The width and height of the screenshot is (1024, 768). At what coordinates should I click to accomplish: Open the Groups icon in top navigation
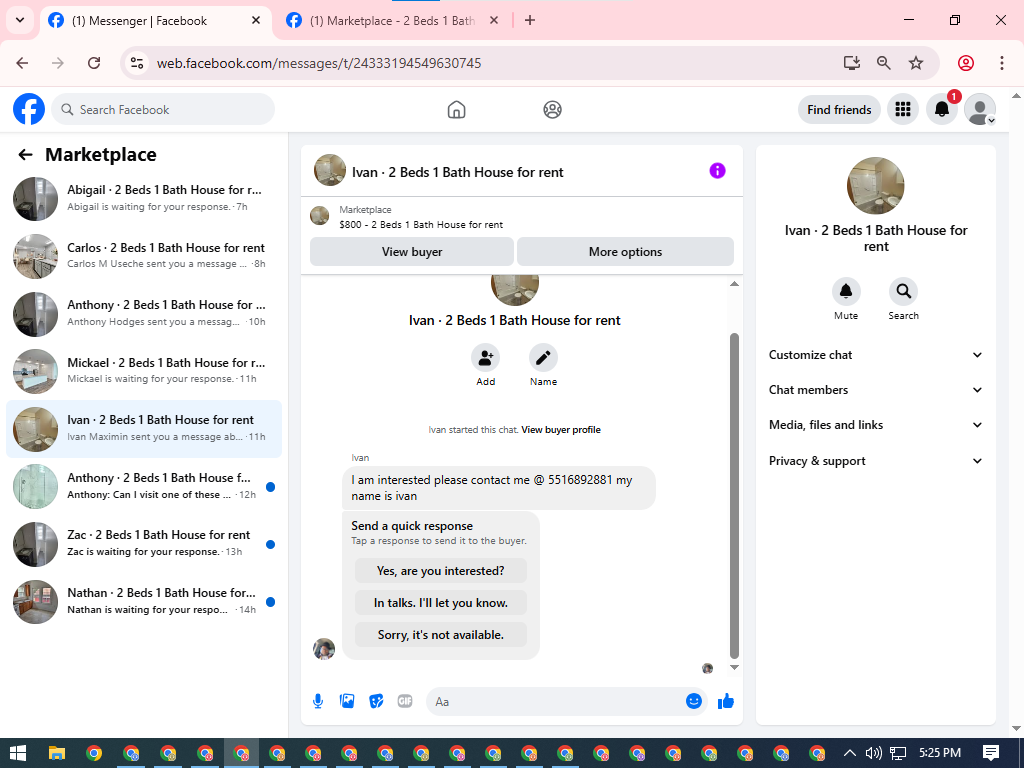(x=552, y=110)
